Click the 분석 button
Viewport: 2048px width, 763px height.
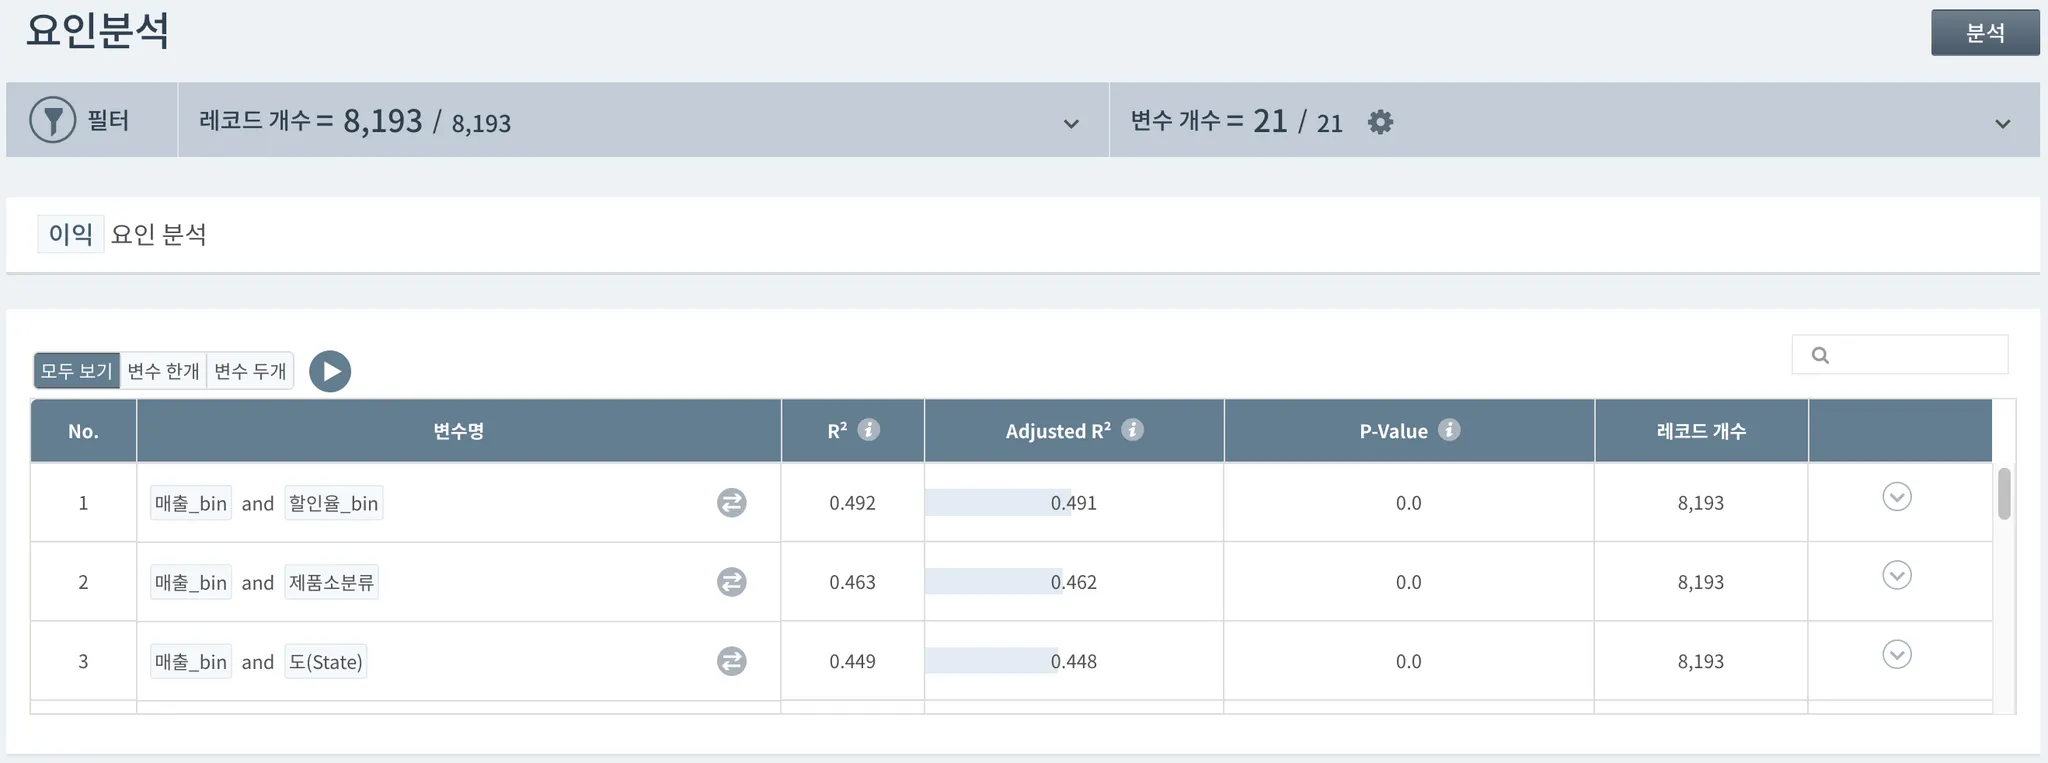pos(1984,33)
